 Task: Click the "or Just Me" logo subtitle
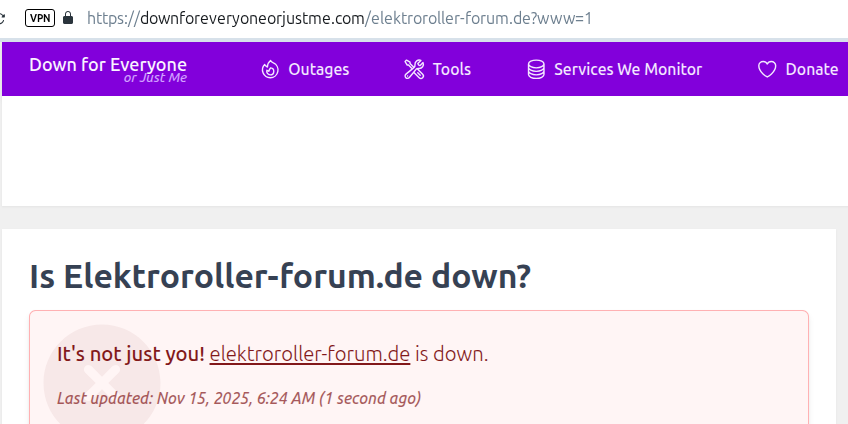coord(155,78)
